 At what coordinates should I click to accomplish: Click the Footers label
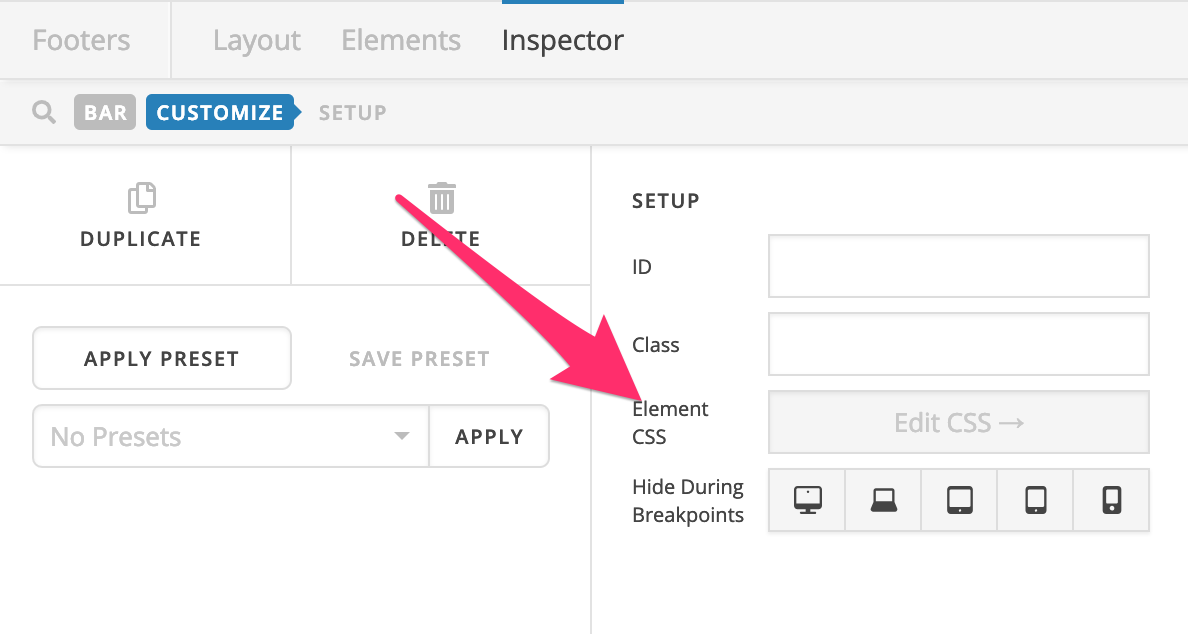[x=81, y=40]
